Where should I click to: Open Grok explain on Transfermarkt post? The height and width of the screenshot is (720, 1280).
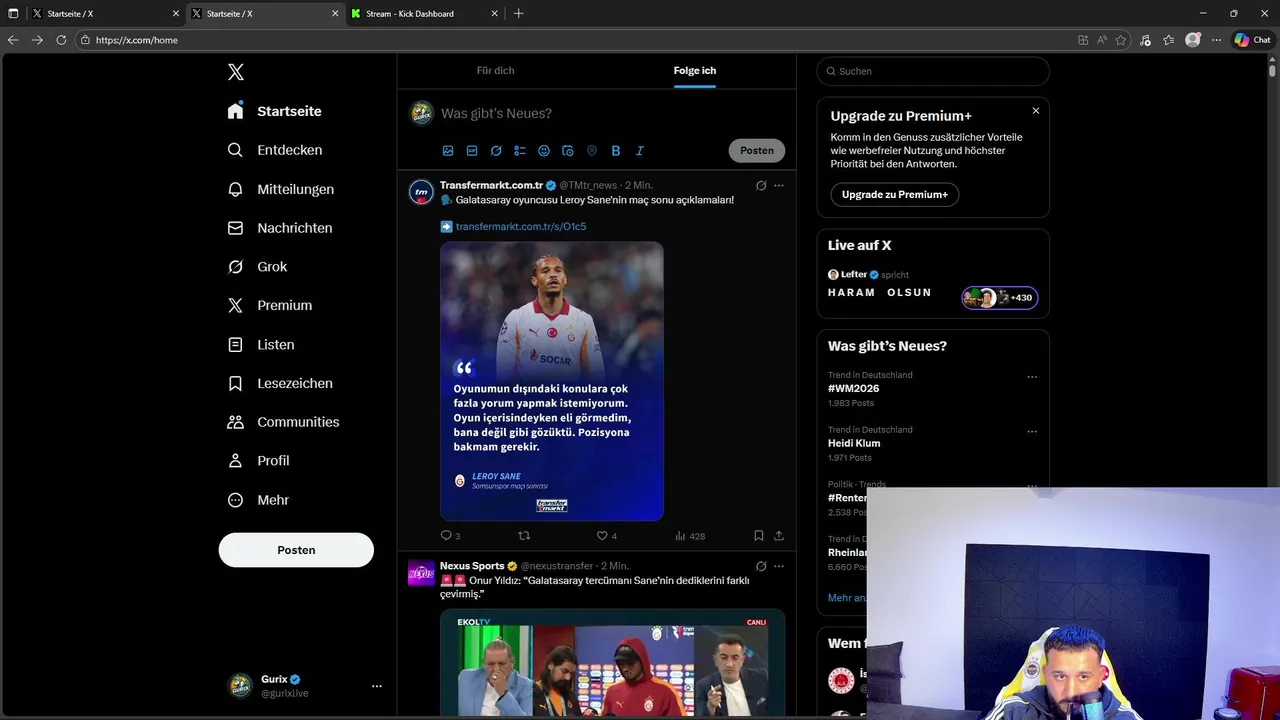761,186
